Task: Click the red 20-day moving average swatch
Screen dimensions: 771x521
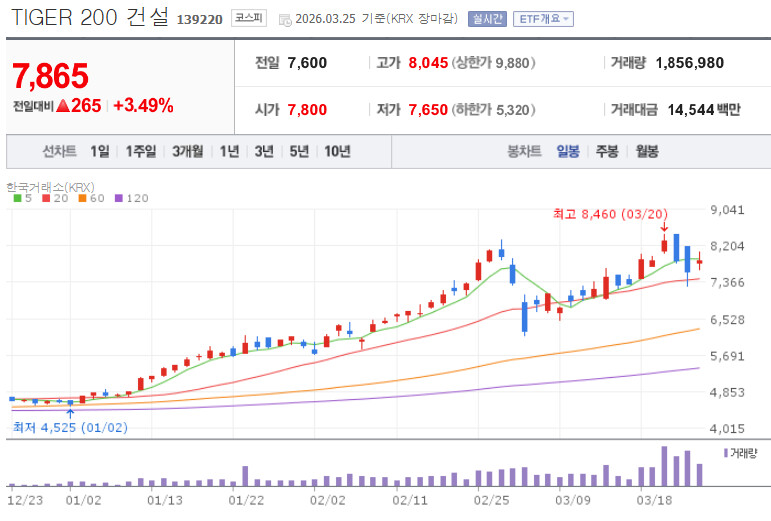Action: (x=46, y=198)
